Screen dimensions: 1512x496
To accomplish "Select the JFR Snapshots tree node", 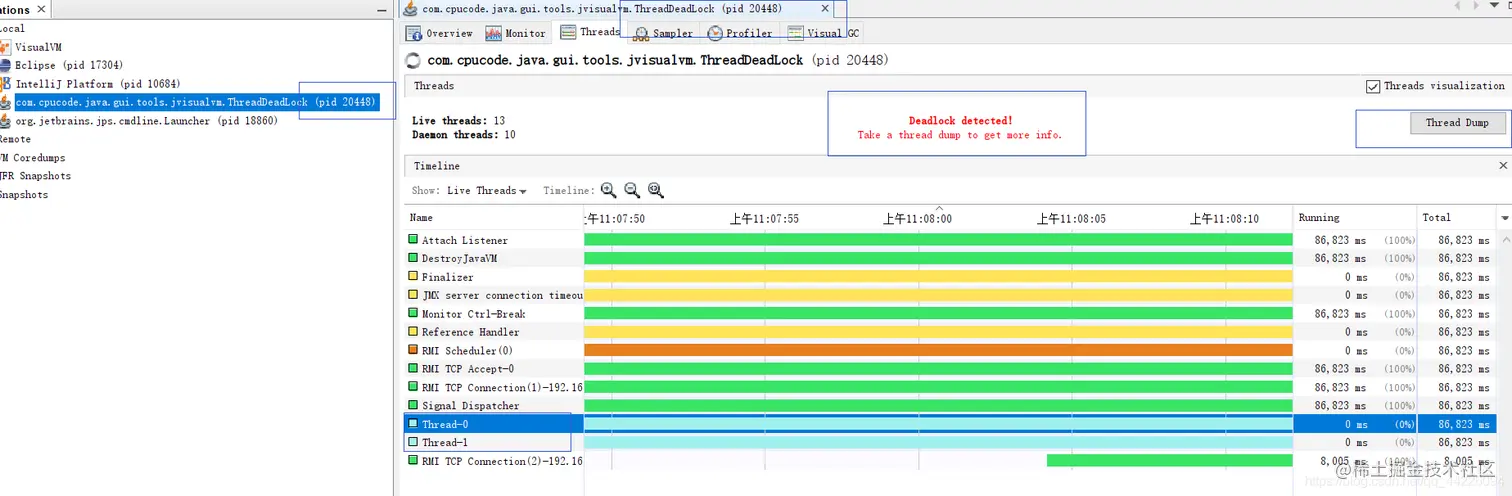I will (36, 176).
